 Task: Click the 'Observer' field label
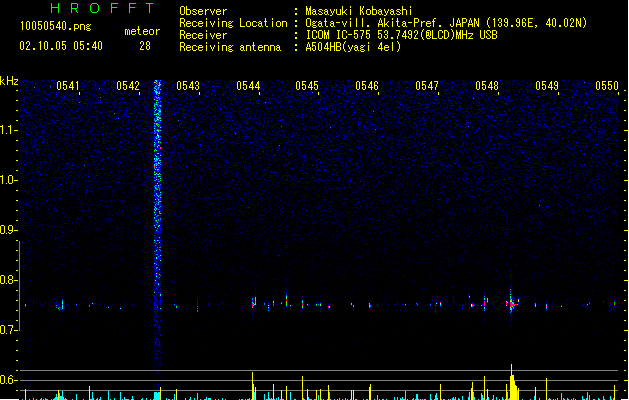(x=203, y=11)
